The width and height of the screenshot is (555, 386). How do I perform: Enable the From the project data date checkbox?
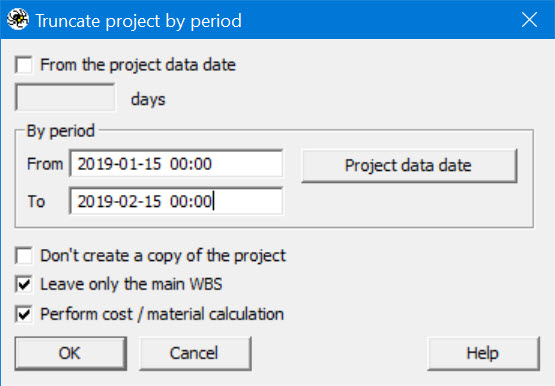point(24,65)
